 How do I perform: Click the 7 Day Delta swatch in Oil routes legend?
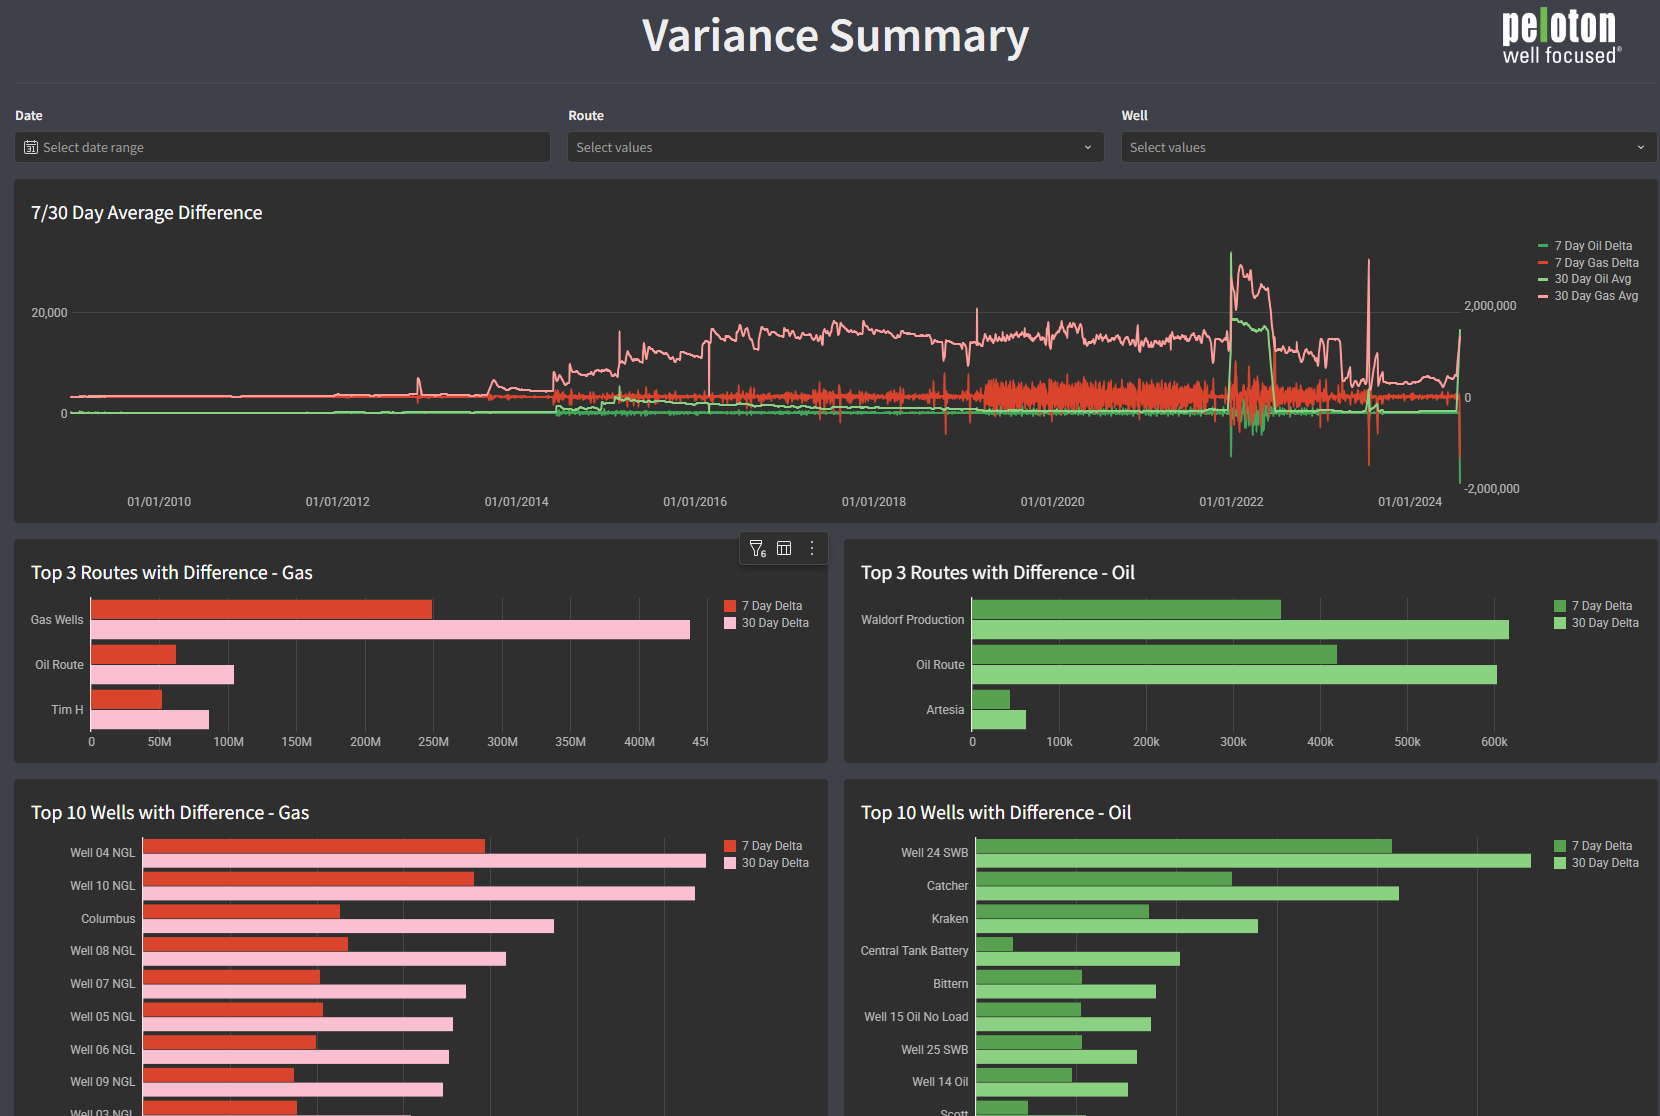(x=1560, y=606)
